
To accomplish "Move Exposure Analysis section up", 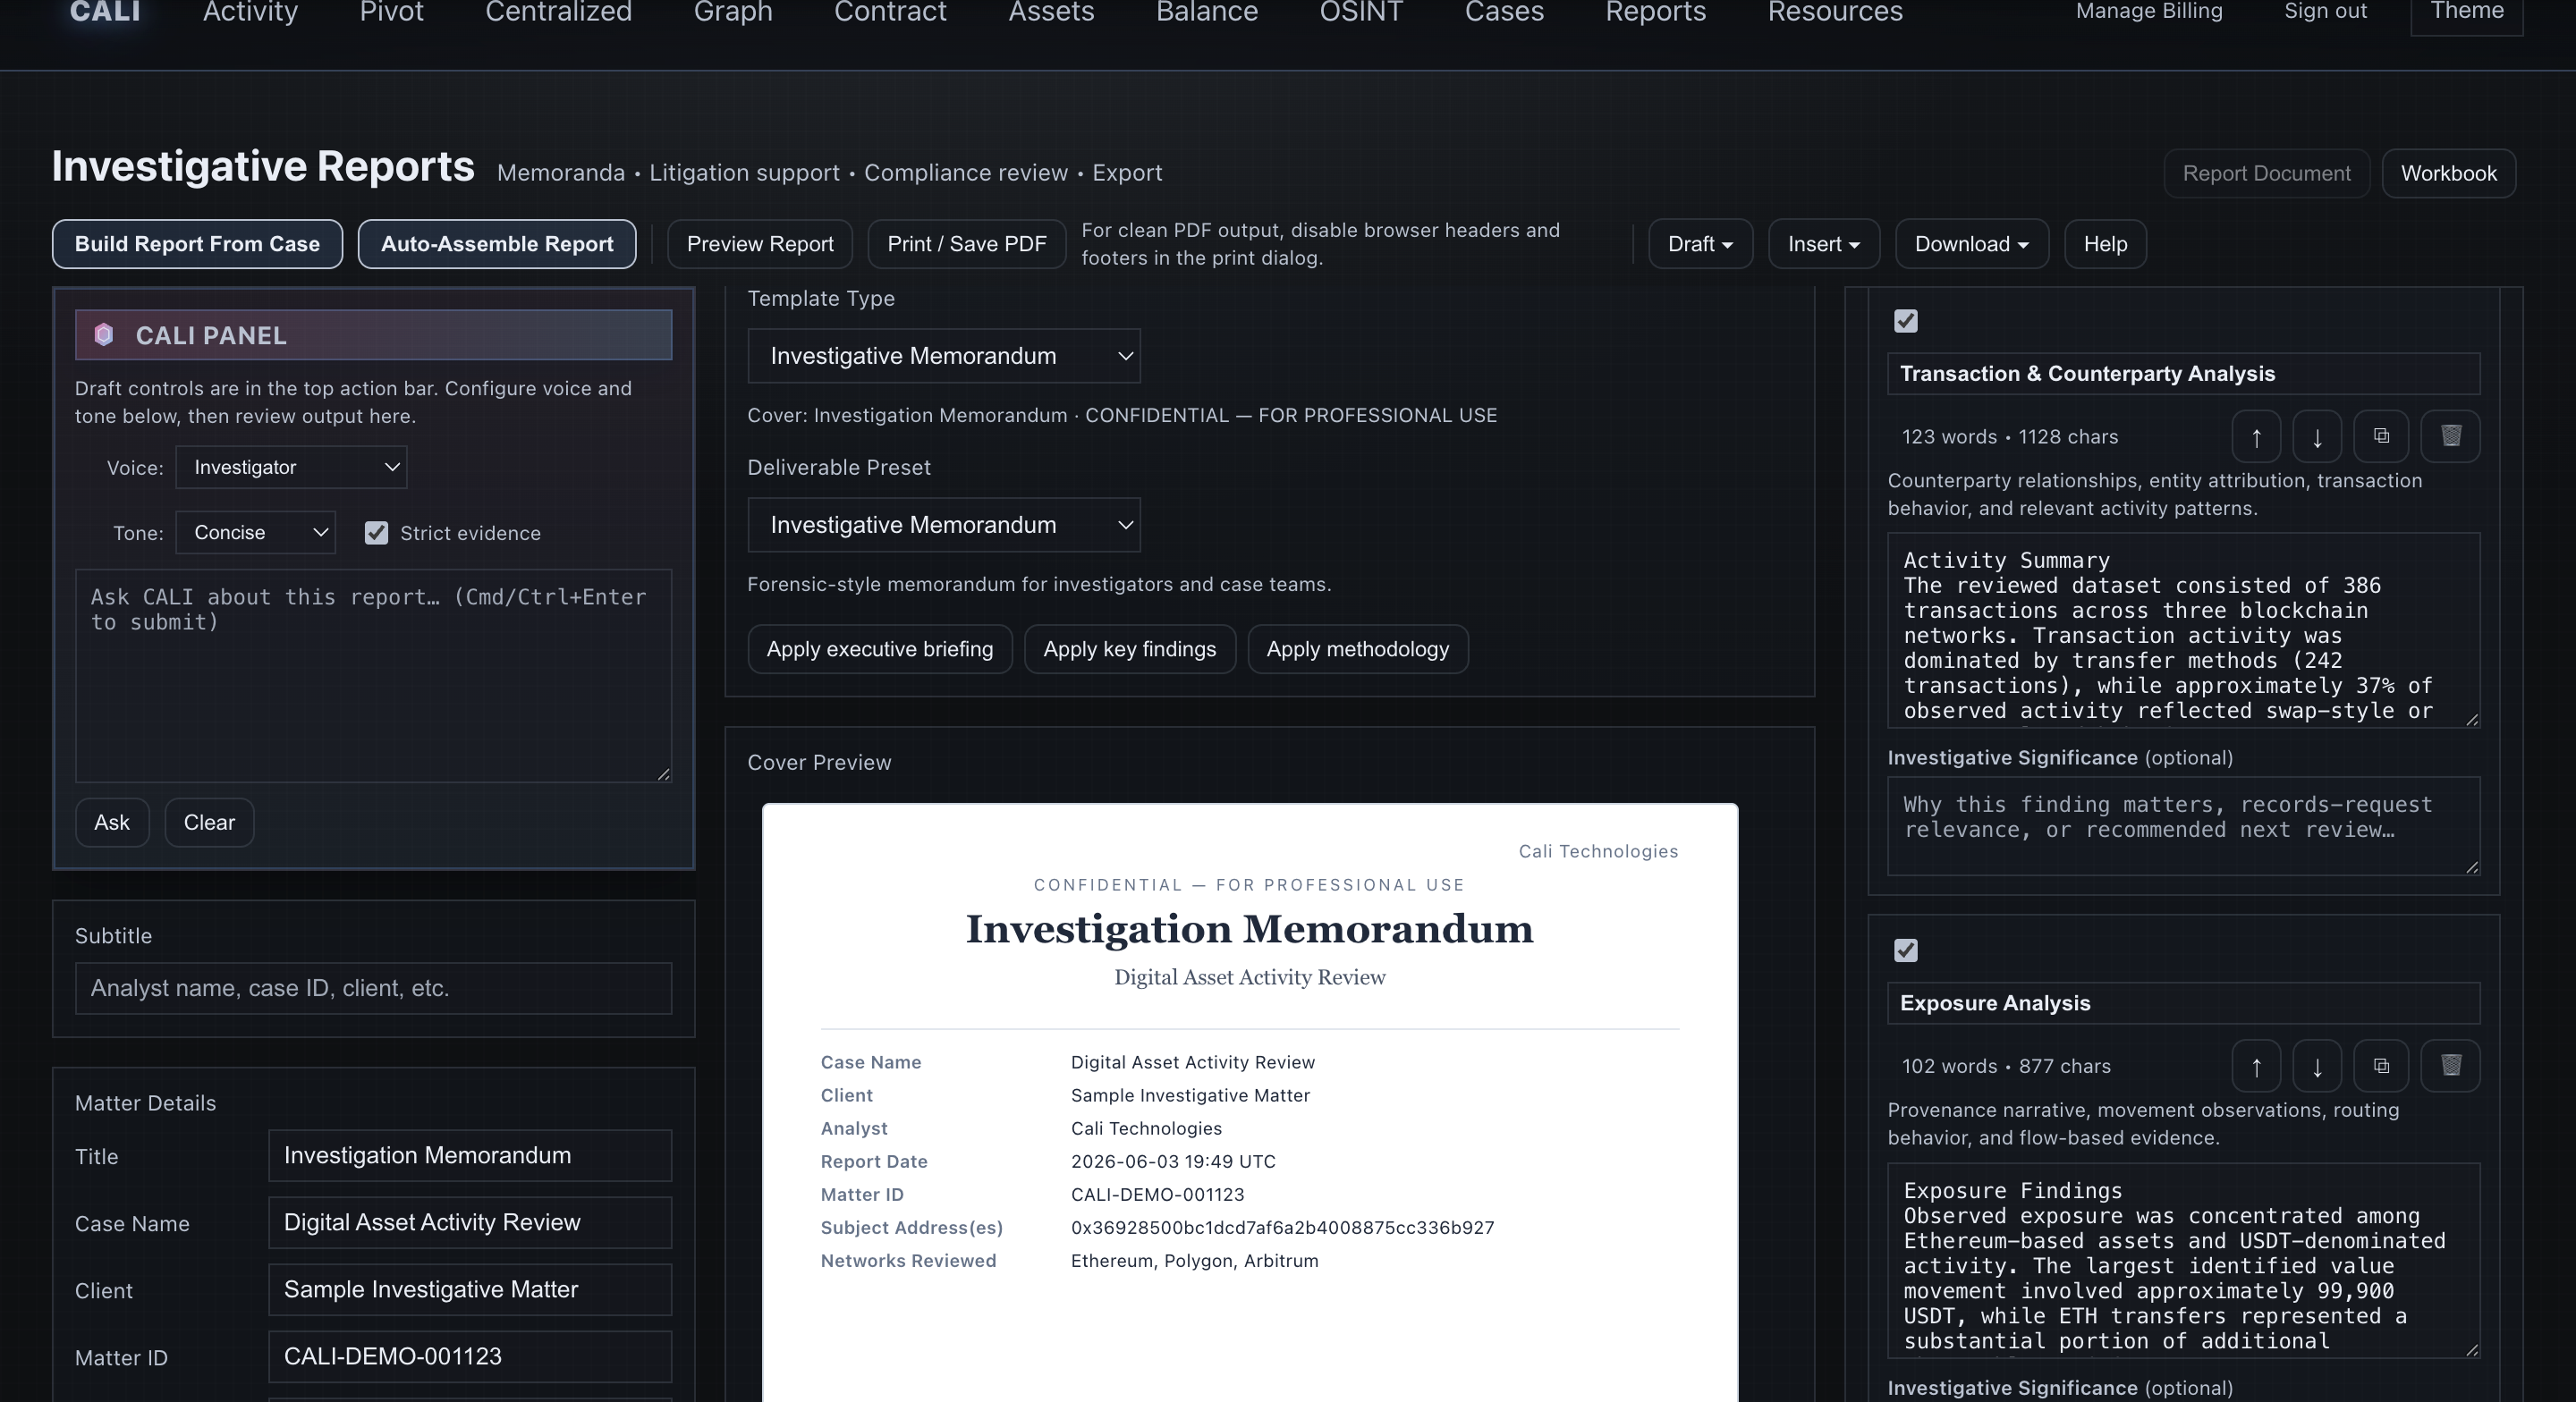I will 2256,1066.
